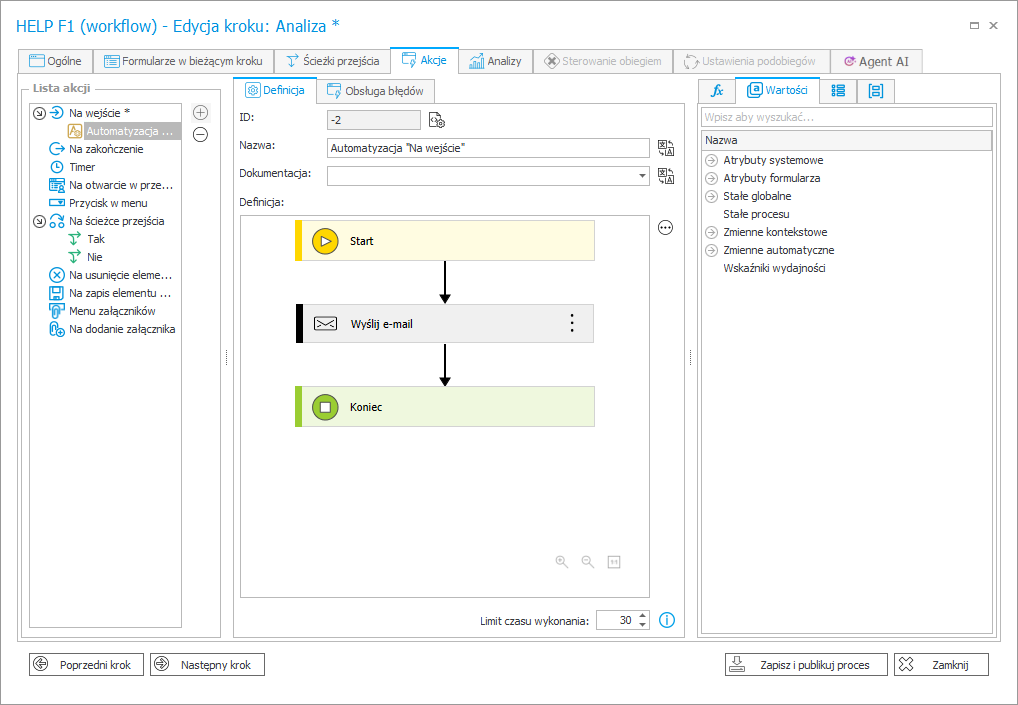Screen dimensions: 1018x705
Task: Click the three-dot menu on Wyślij e-mail
Action: point(572,323)
